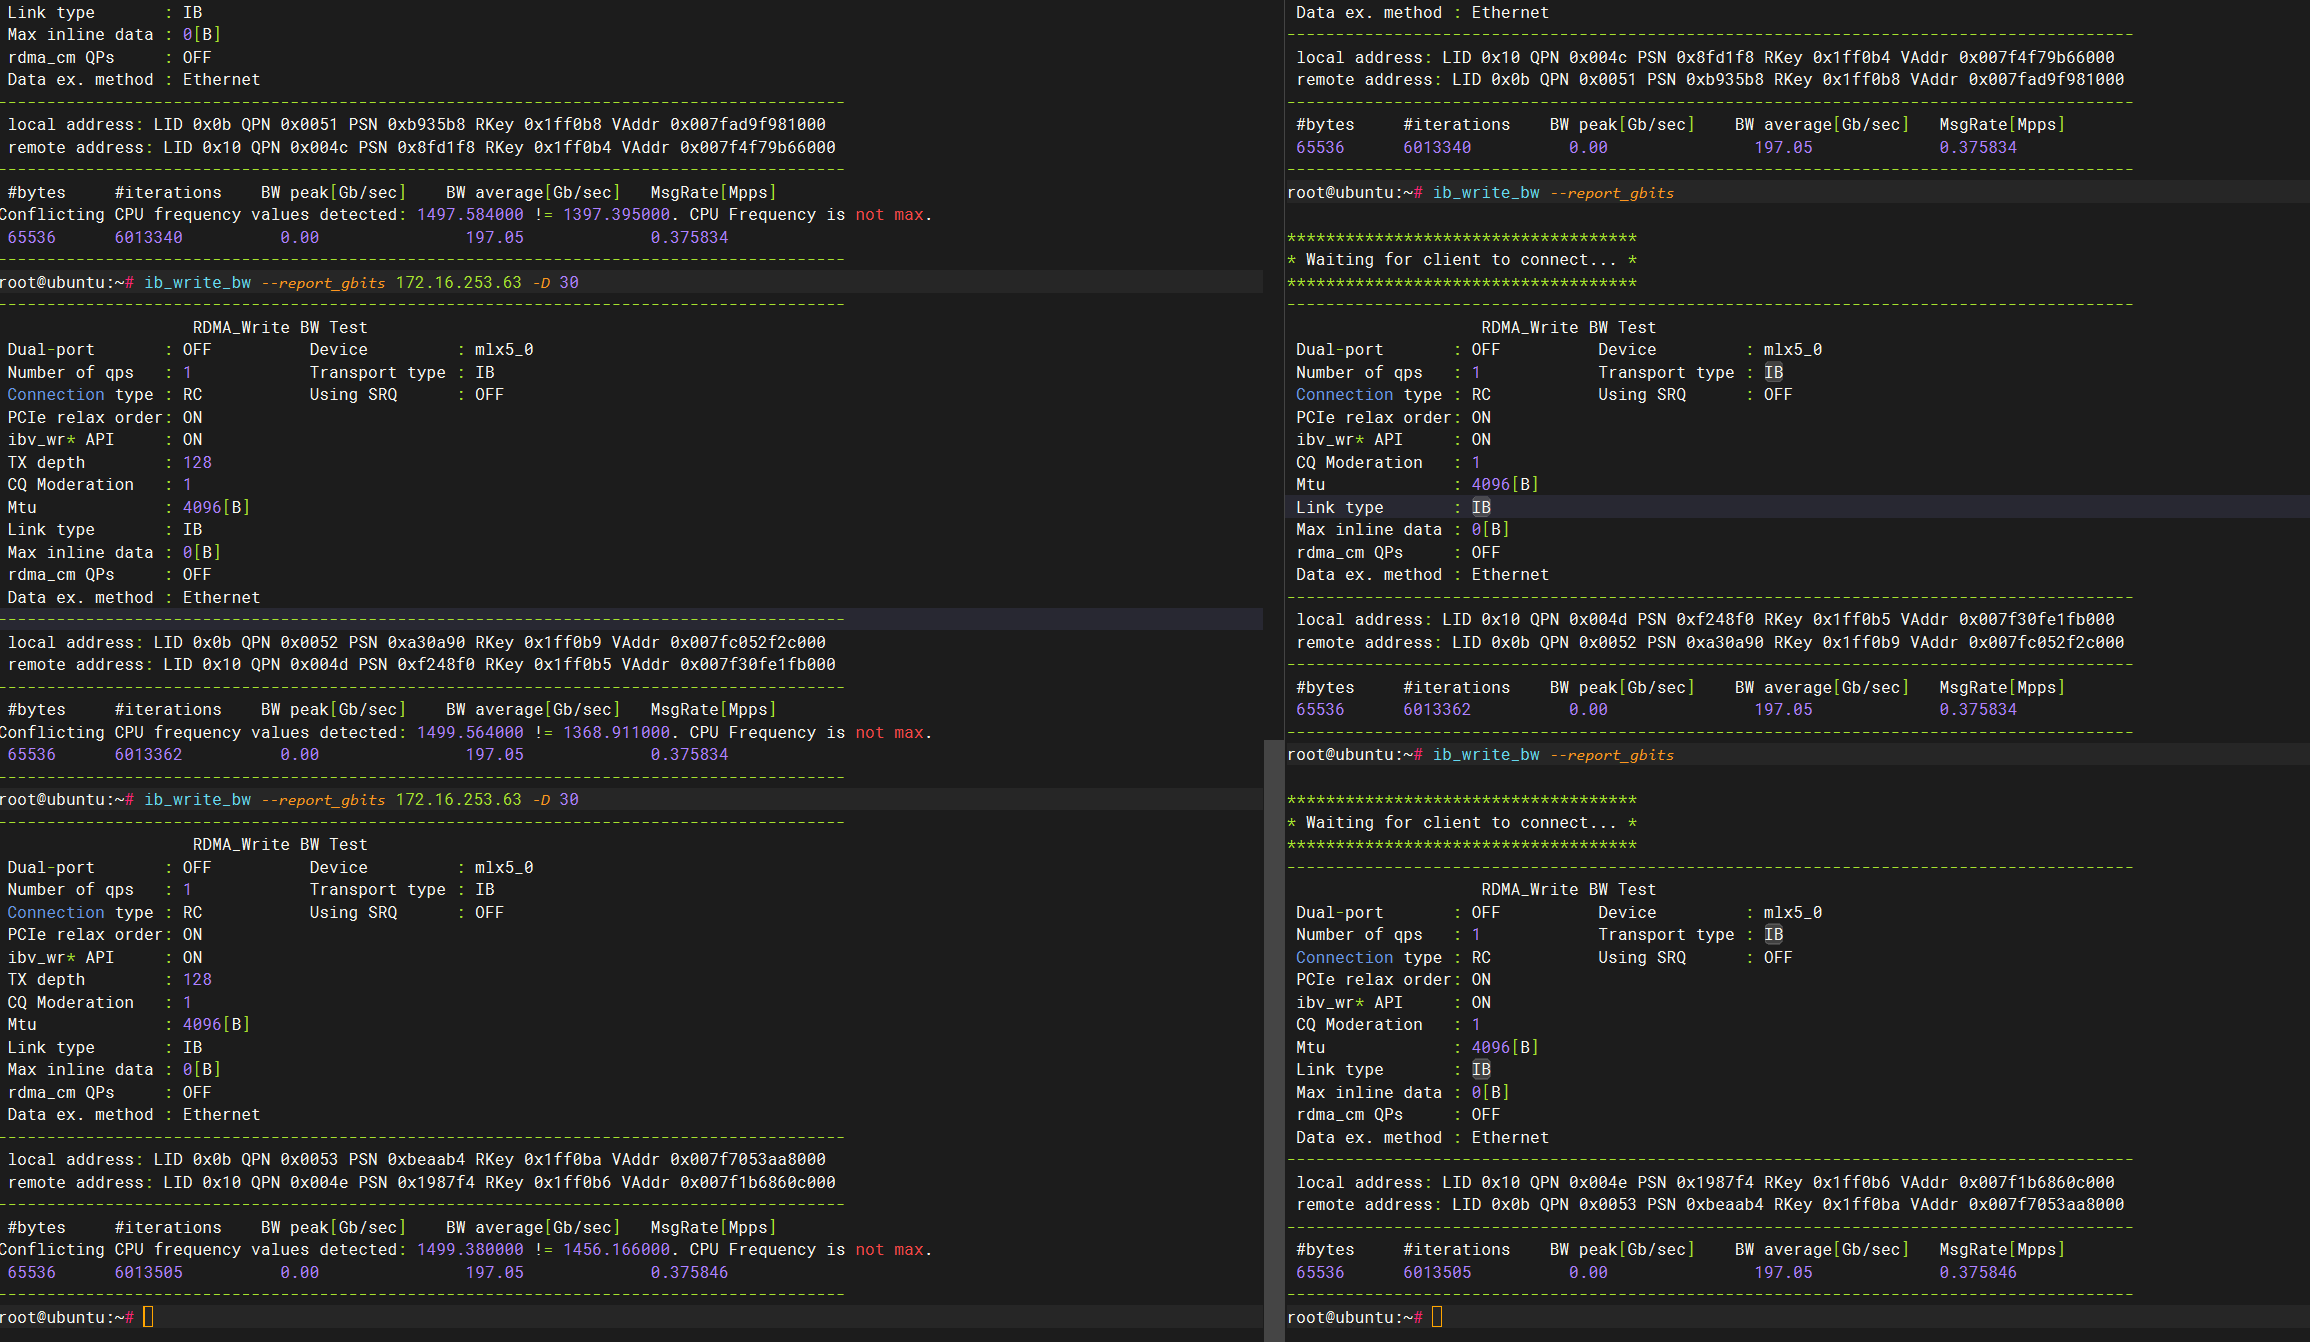Select PSN 0xb935b8 in left pane

[426, 125]
